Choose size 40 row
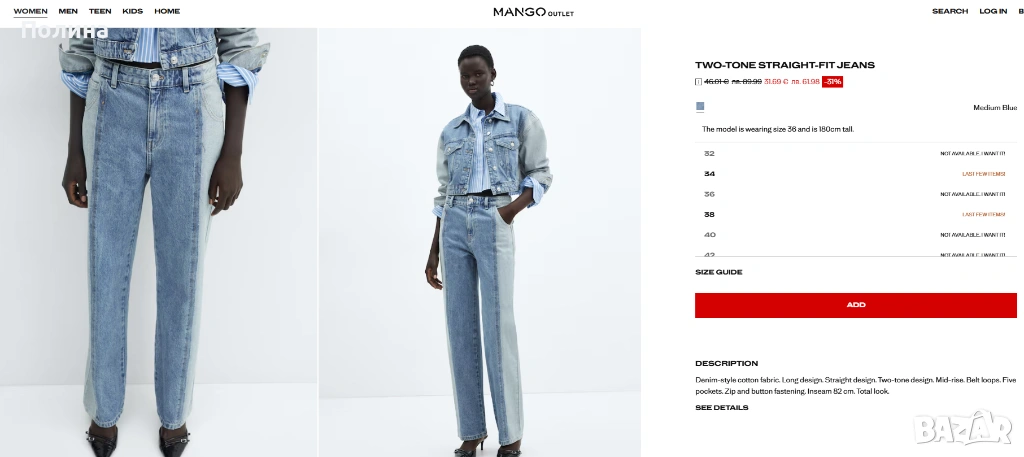 point(856,234)
